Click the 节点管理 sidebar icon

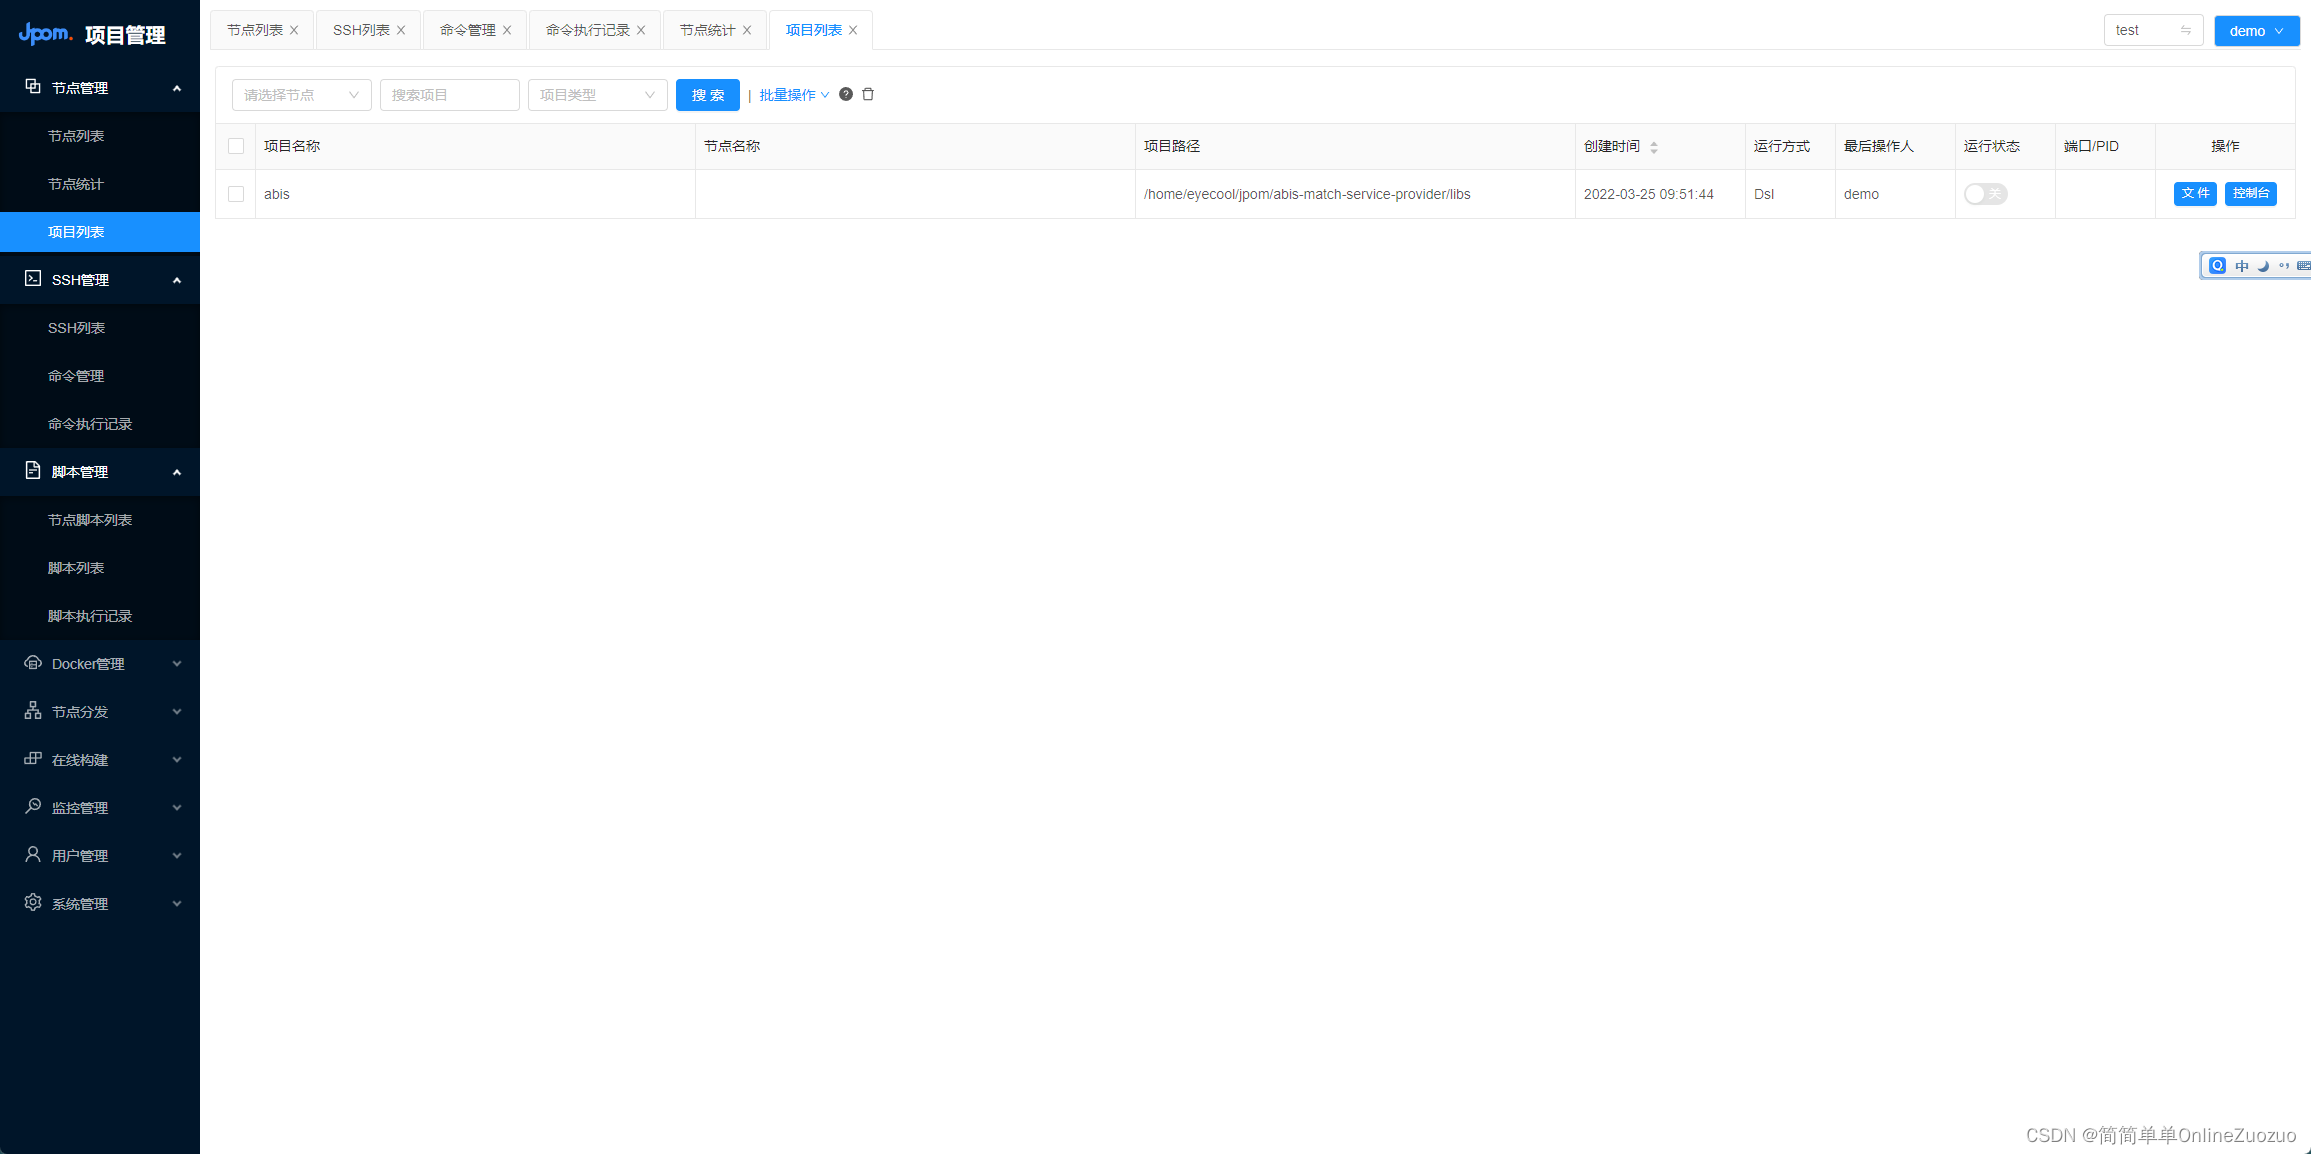point(33,87)
